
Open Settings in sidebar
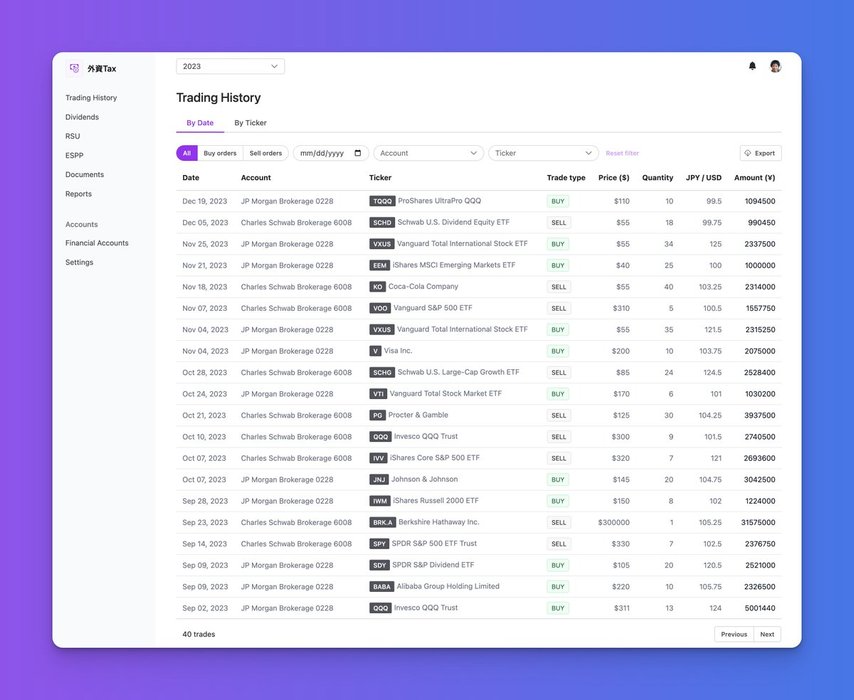click(x=80, y=262)
